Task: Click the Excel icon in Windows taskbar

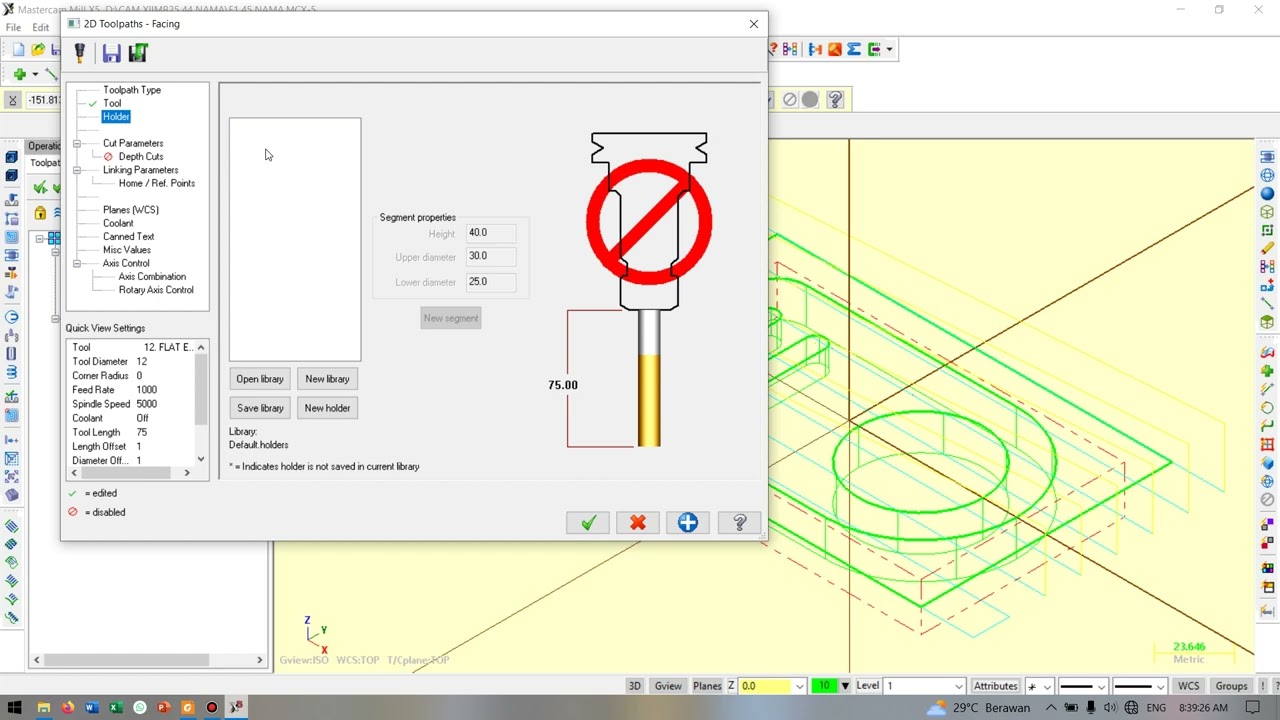Action: coord(115,708)
